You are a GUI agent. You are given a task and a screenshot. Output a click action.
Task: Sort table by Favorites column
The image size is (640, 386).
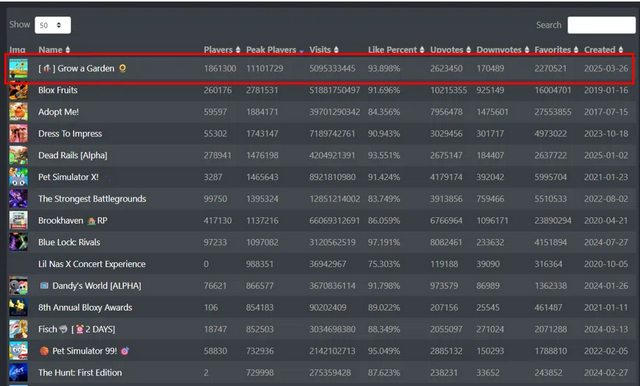point(556,50)
